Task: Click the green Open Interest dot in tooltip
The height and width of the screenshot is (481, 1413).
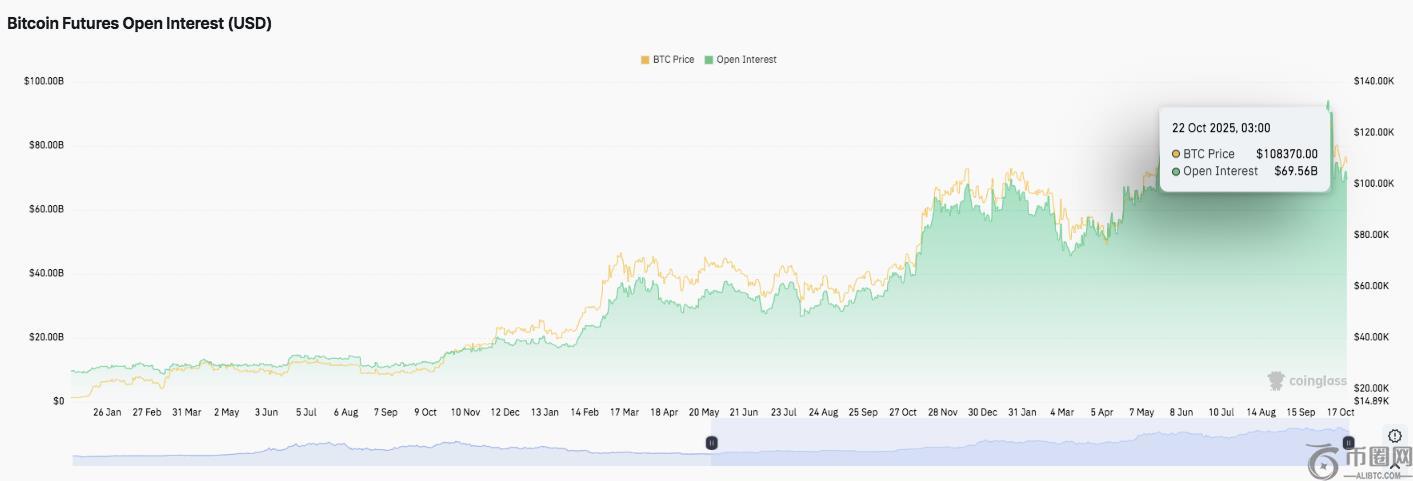Action: point(1176,171)
